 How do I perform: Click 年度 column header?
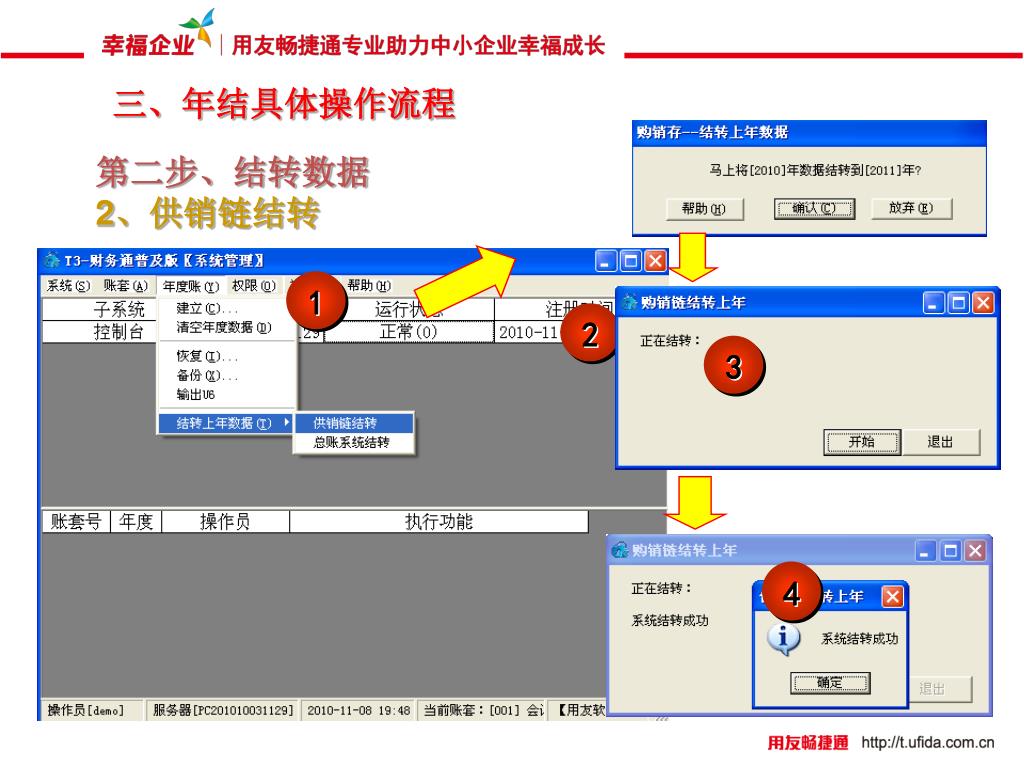tap(136, 522)
